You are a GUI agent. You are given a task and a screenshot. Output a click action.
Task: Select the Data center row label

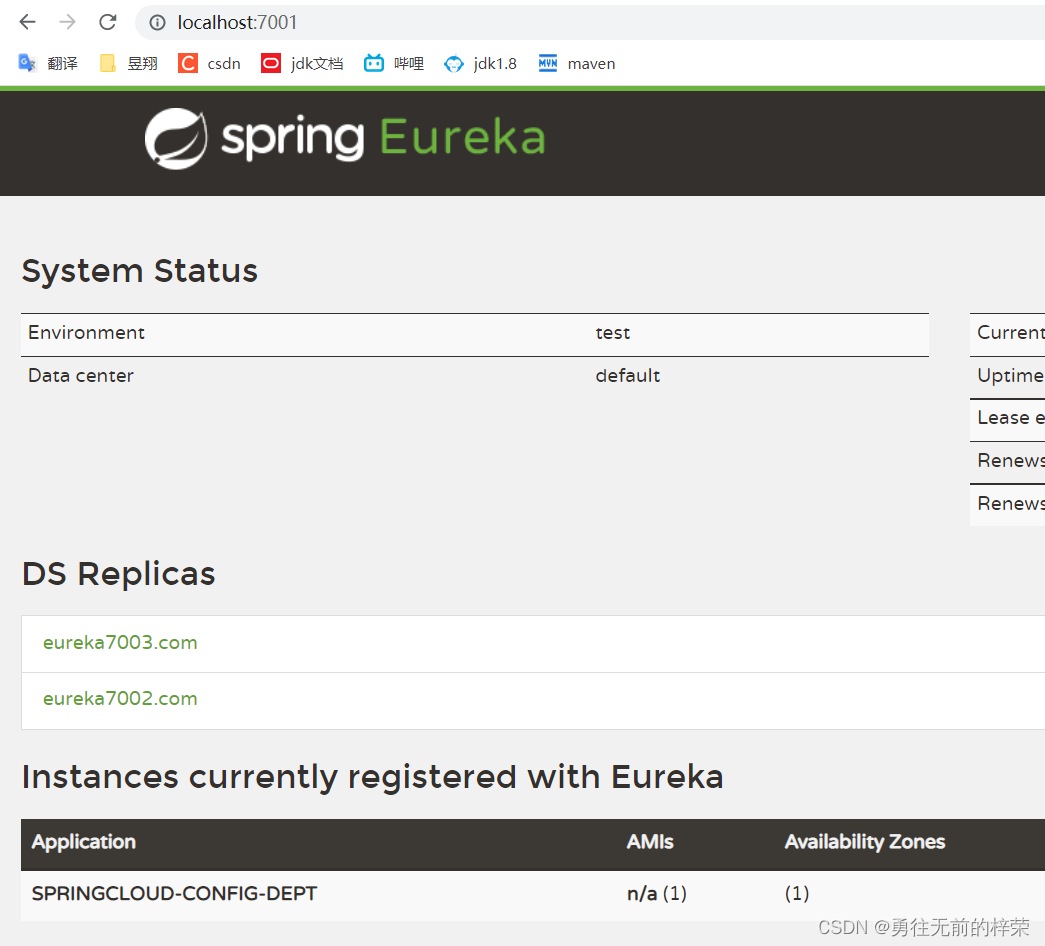tap(81, 376)
